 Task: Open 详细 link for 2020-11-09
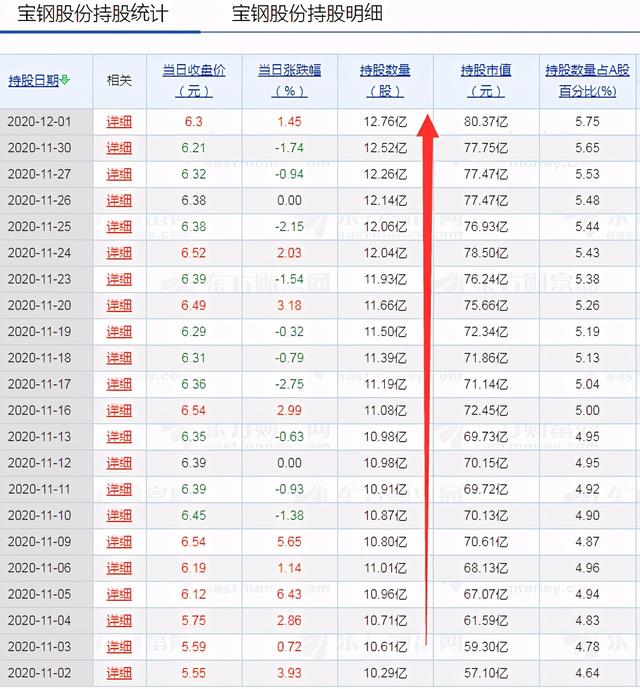pyautogui.click(x=119, y=542)
